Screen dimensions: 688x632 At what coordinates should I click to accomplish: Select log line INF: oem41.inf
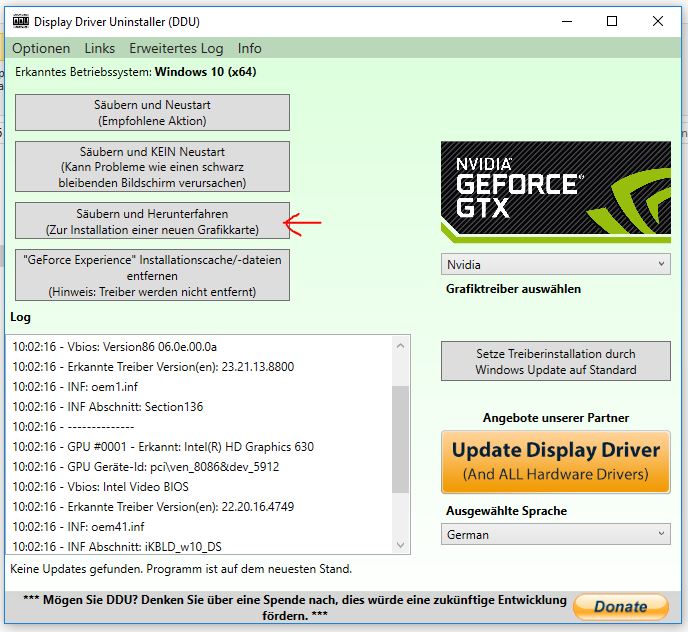click(x=78, y=526)
